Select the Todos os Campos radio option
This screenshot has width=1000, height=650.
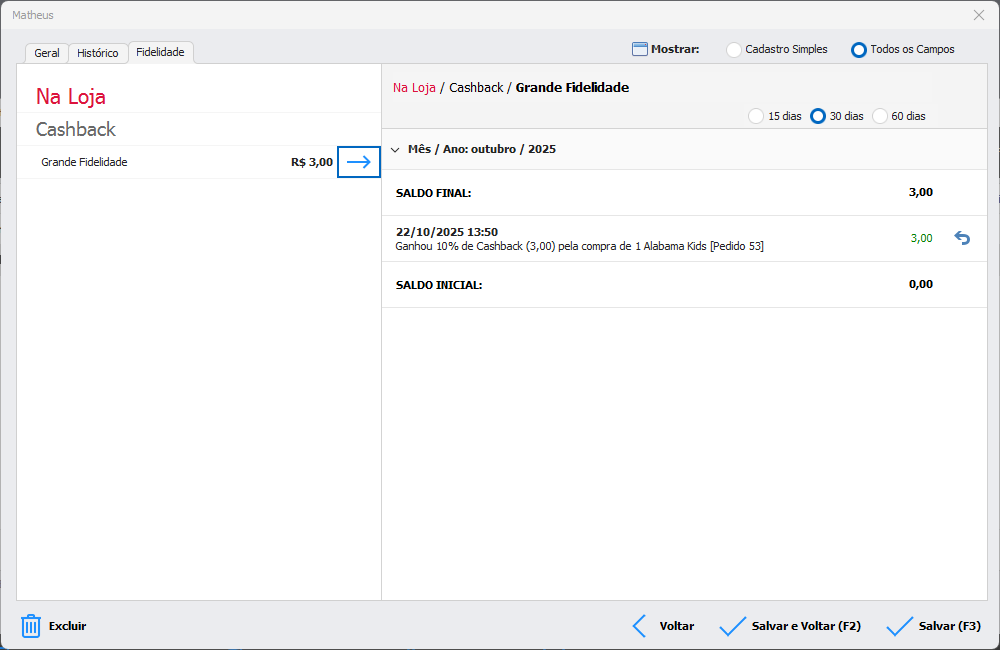click(x=859, y=49)
